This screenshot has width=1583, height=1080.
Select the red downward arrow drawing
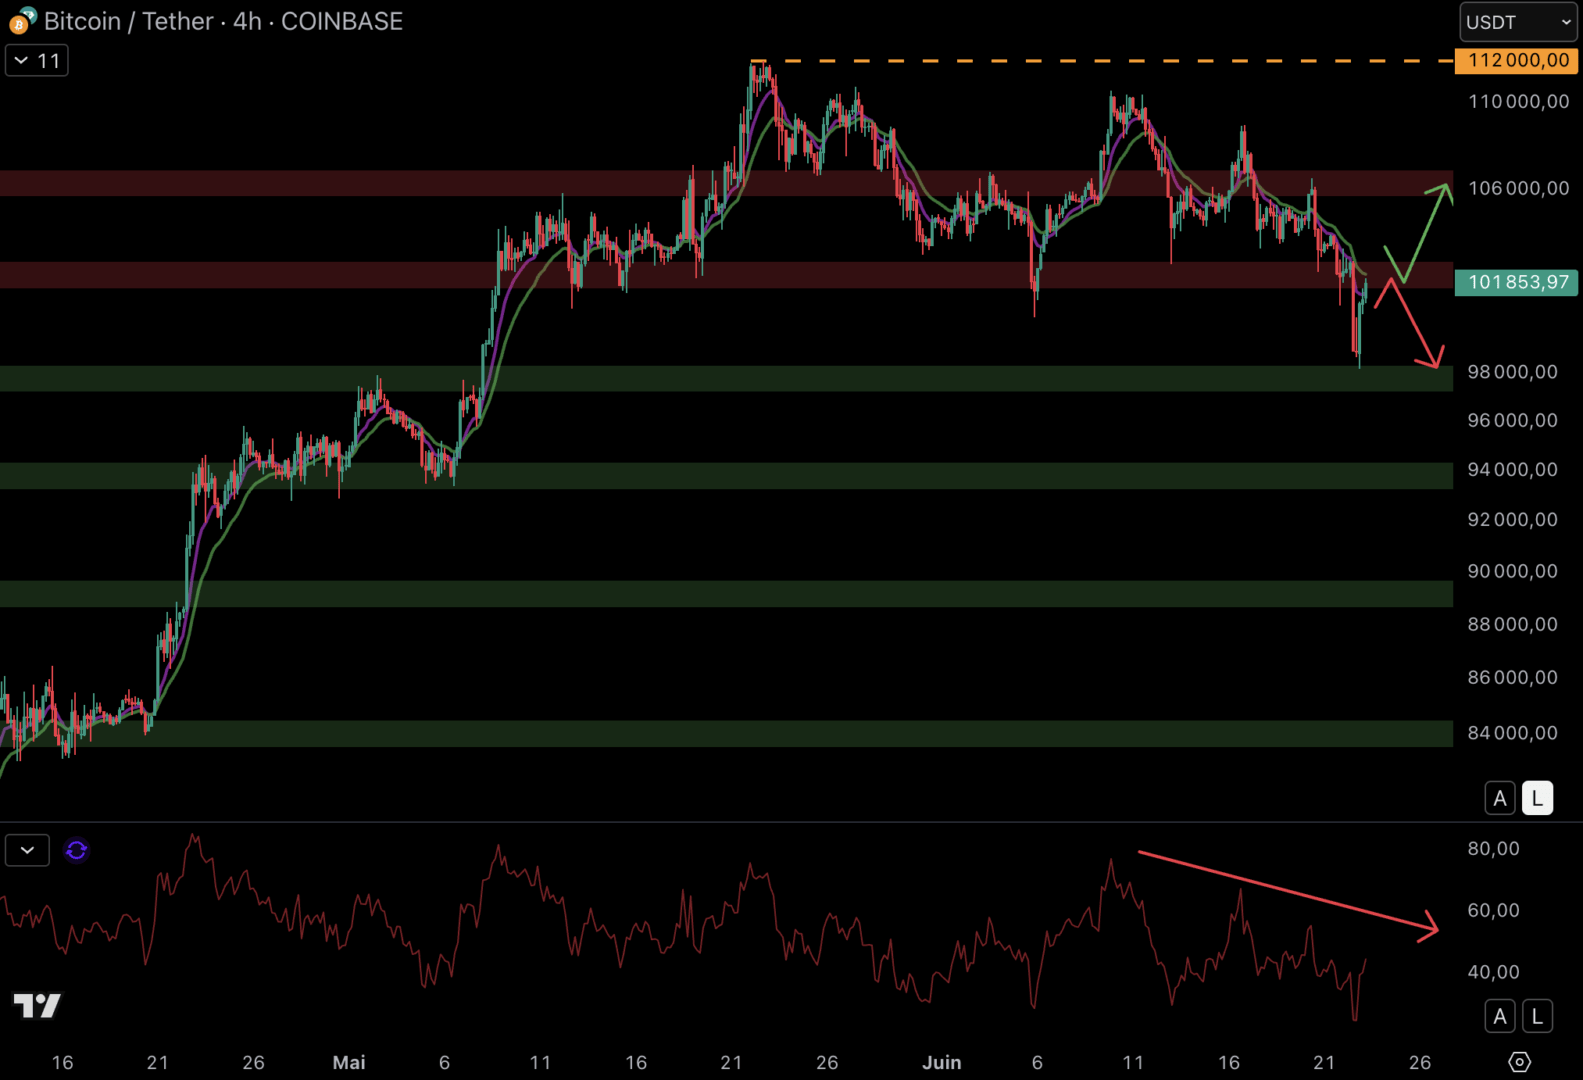pyautogui.click(x=1409, y=323)
